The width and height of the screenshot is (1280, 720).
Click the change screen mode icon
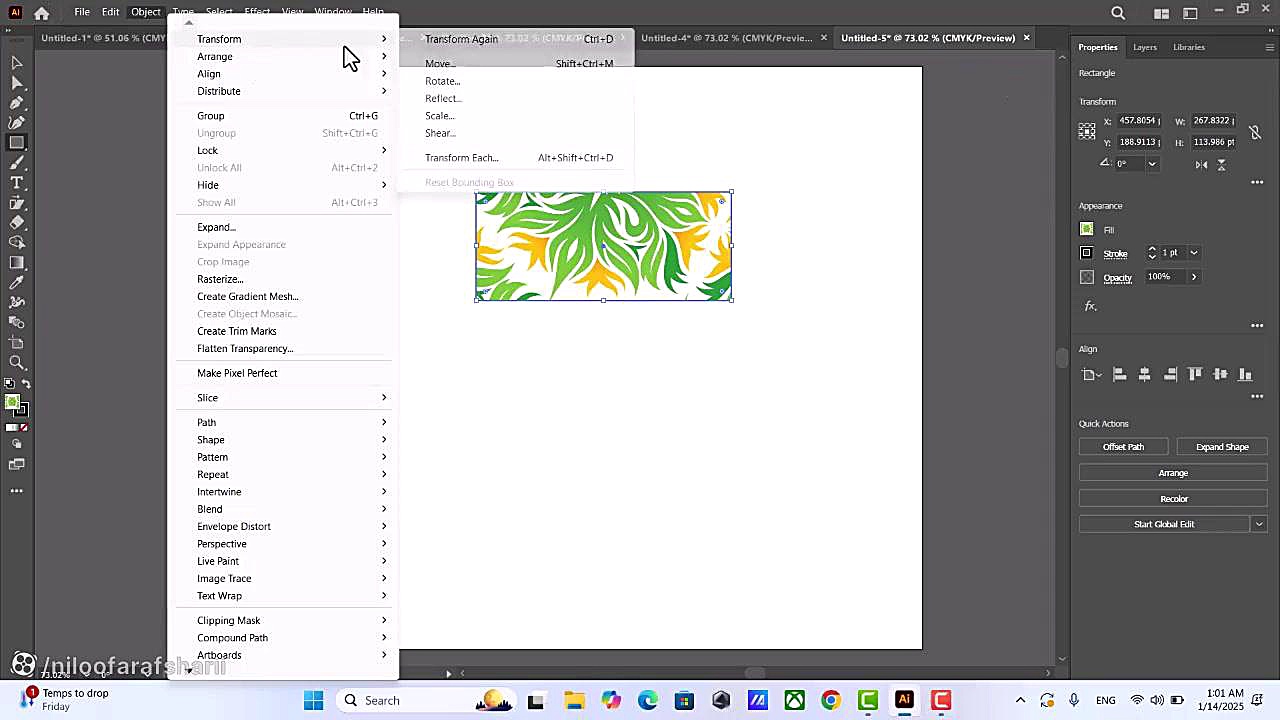coord(17,464)
